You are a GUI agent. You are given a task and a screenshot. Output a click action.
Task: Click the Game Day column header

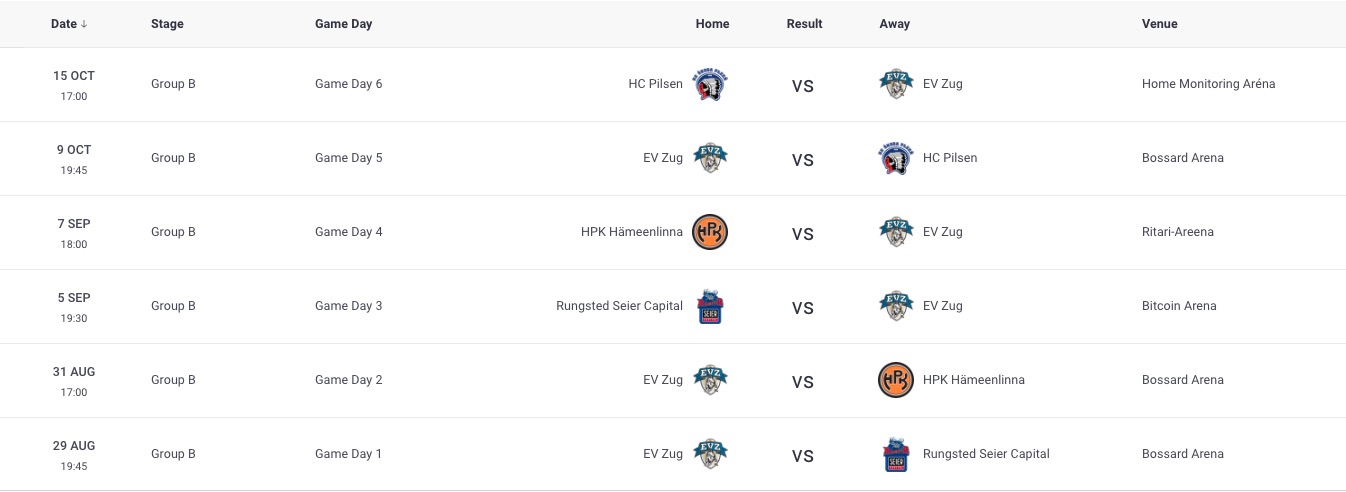tap(343, 24)
